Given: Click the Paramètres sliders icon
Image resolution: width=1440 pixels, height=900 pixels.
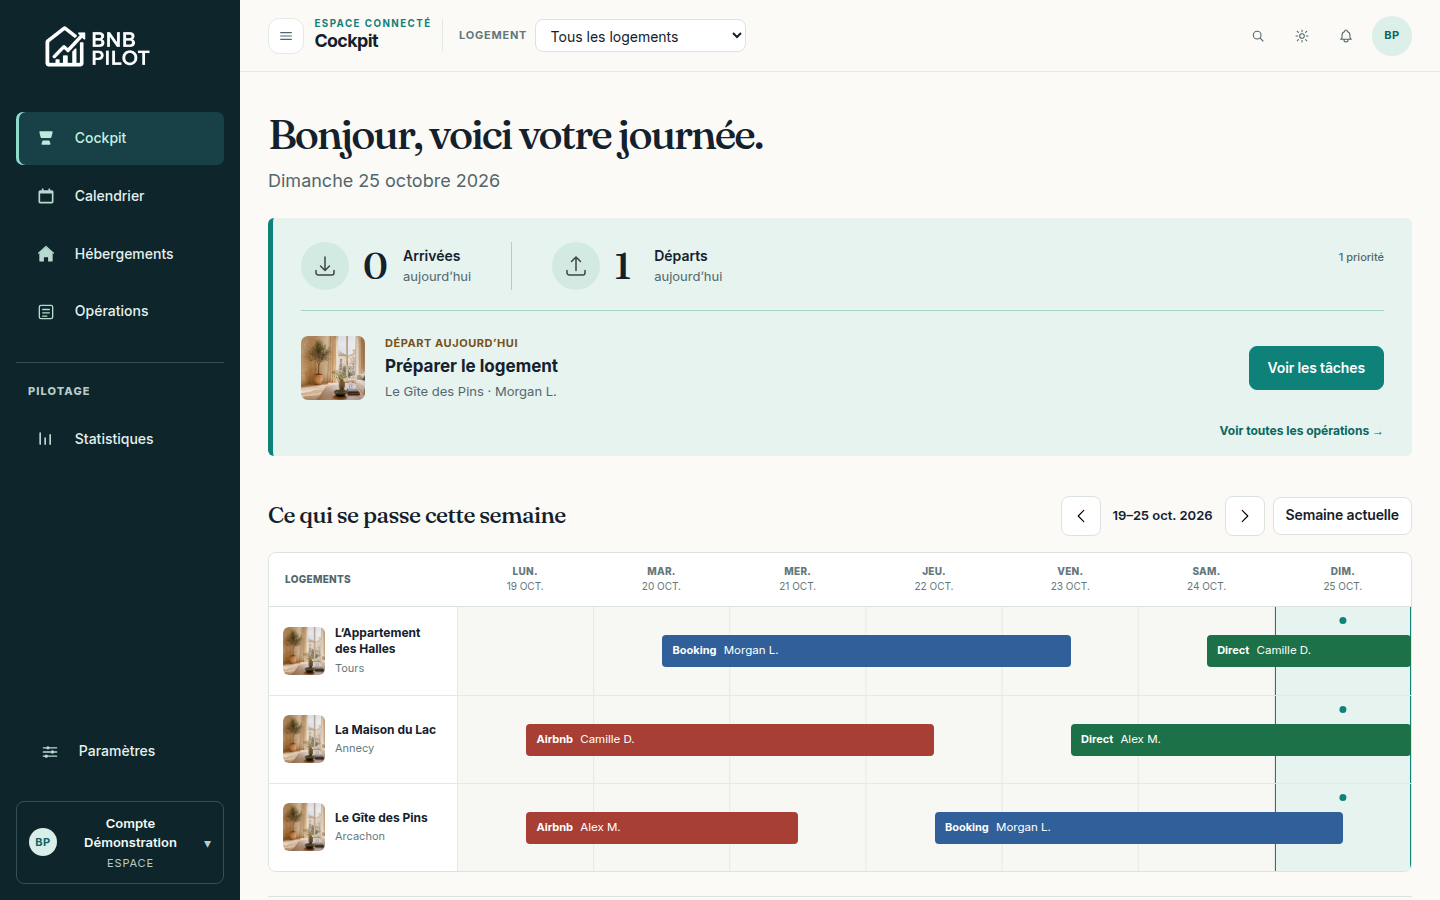Looking at the screenshot, I should 50,751.
